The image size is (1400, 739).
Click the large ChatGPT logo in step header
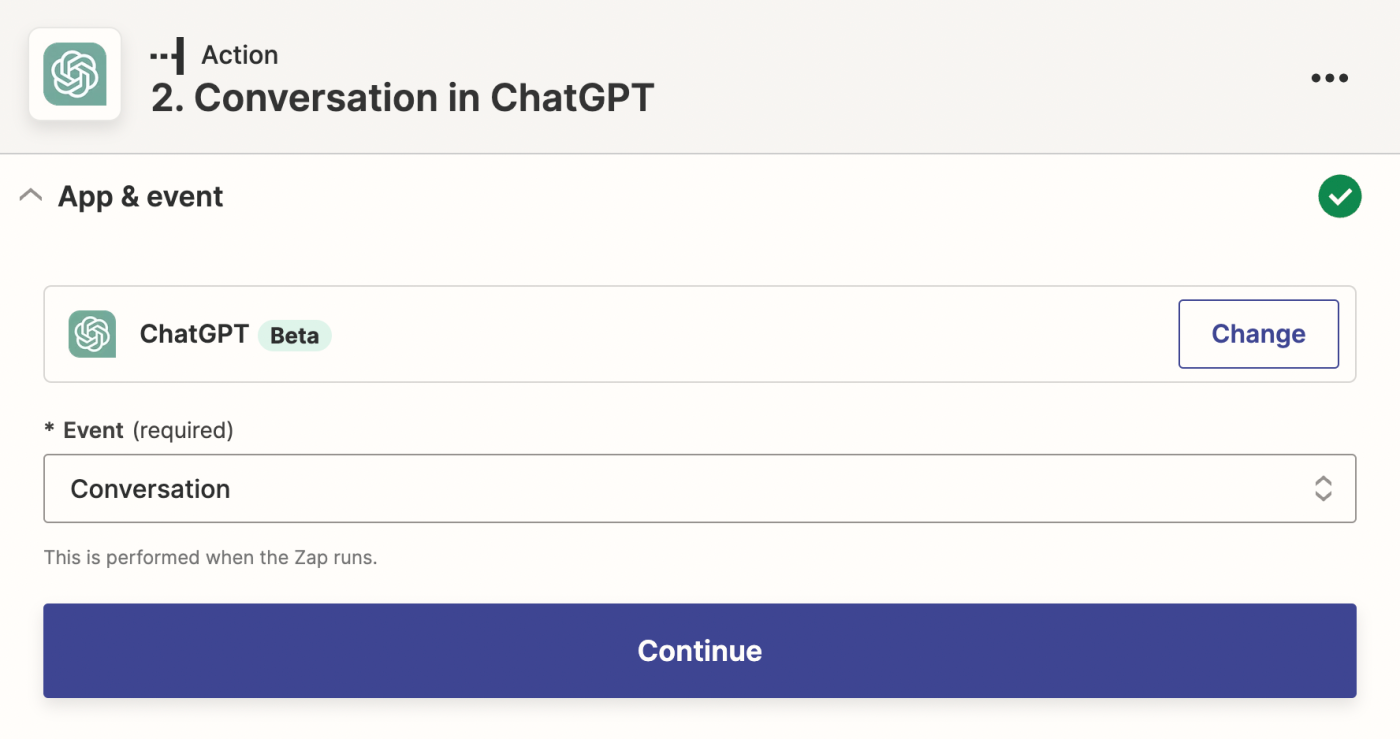(x=75, y=74)
